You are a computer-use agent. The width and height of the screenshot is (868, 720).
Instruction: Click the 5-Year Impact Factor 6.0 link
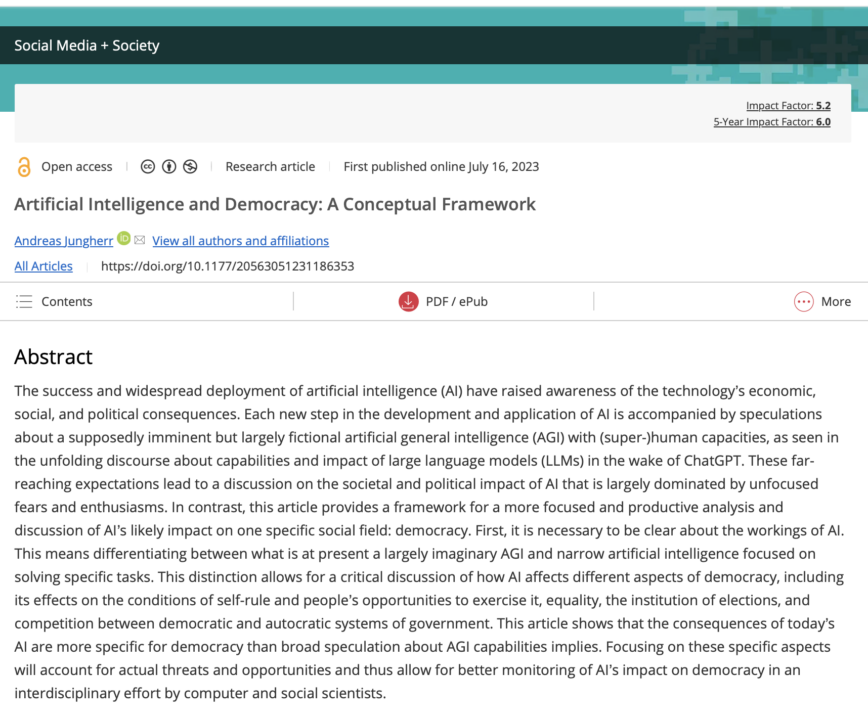pyautogui.click(x=772, y=121)
